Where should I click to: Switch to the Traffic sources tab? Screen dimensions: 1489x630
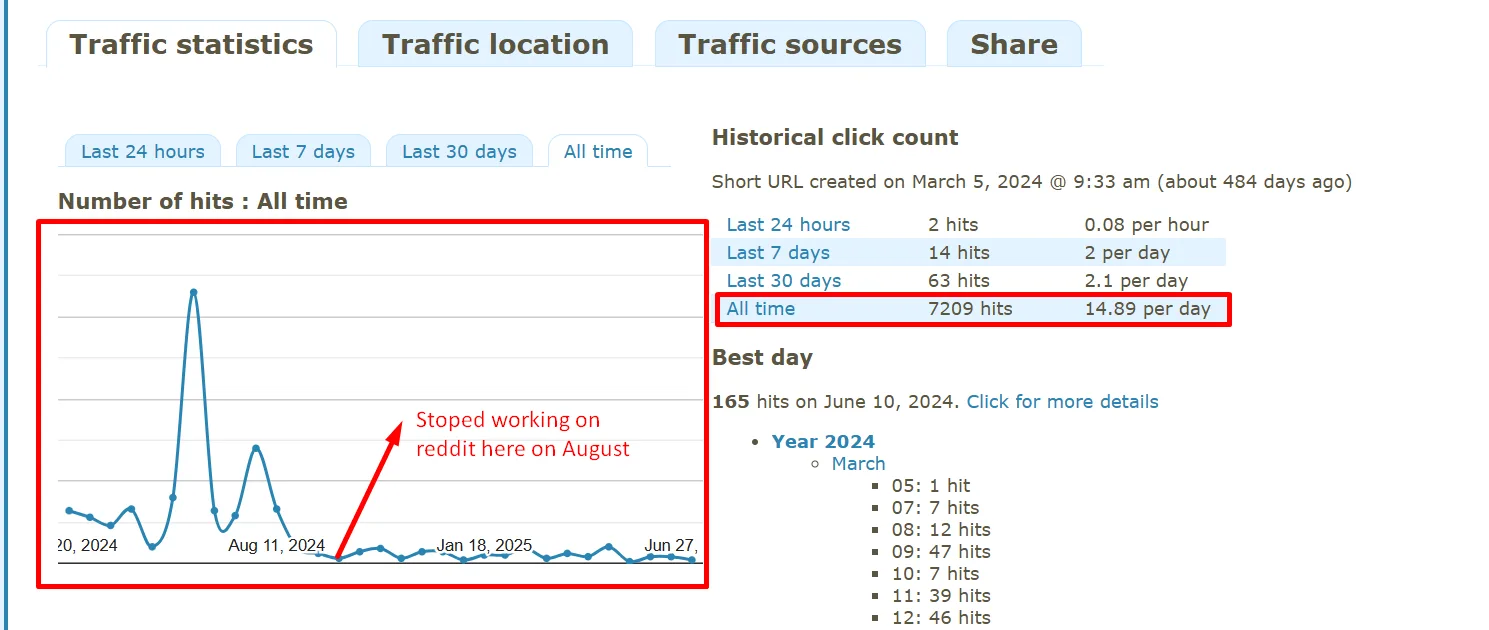coord(790,45)
